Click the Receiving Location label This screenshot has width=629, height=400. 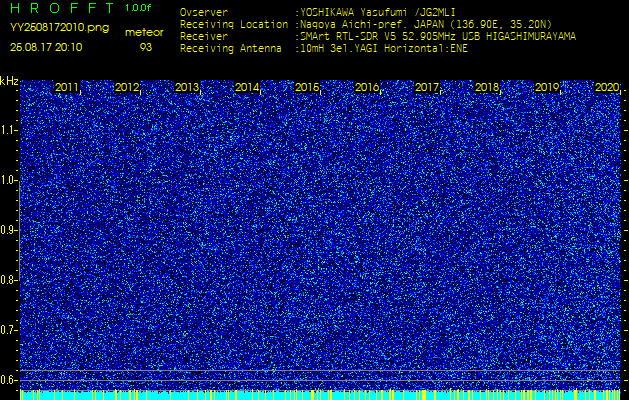[234, 24]
